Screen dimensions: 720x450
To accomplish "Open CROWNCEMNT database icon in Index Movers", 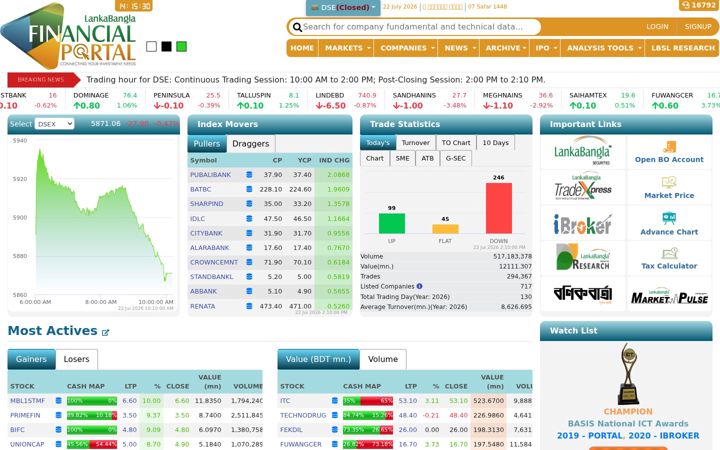I will click(x=249, y=262).
